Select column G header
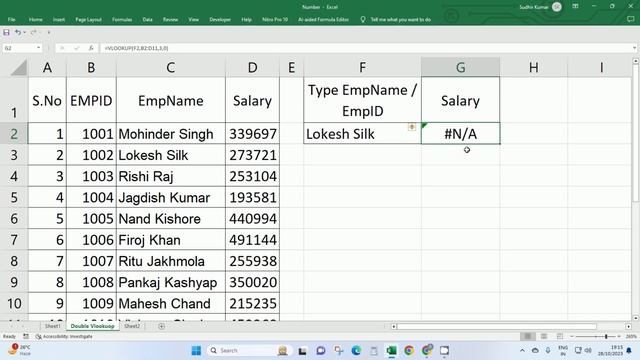Image resolution: width=640 pixels, height=360 pixels. click(x=460, y=67)
